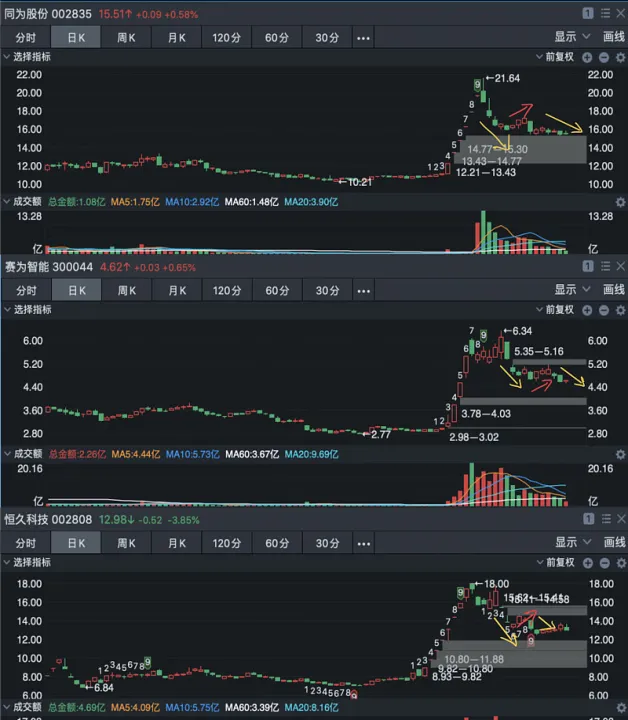Image resolution: width=628 pixels, height=720 pixels.
Task: Click 赛为智能 300044 stock title
Action: pos(49,267)
